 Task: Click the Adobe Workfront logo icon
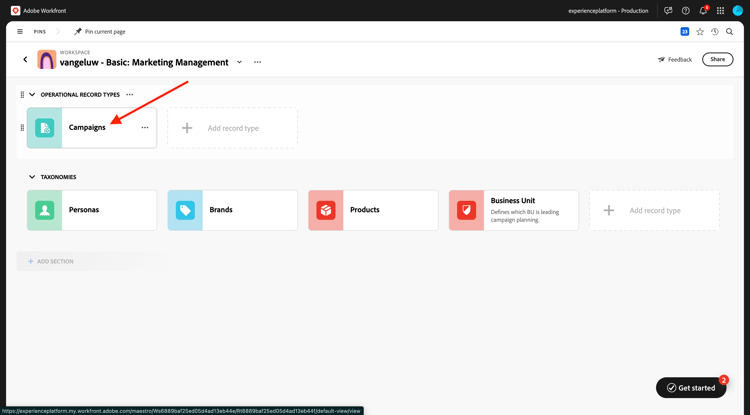pos(15,11)
